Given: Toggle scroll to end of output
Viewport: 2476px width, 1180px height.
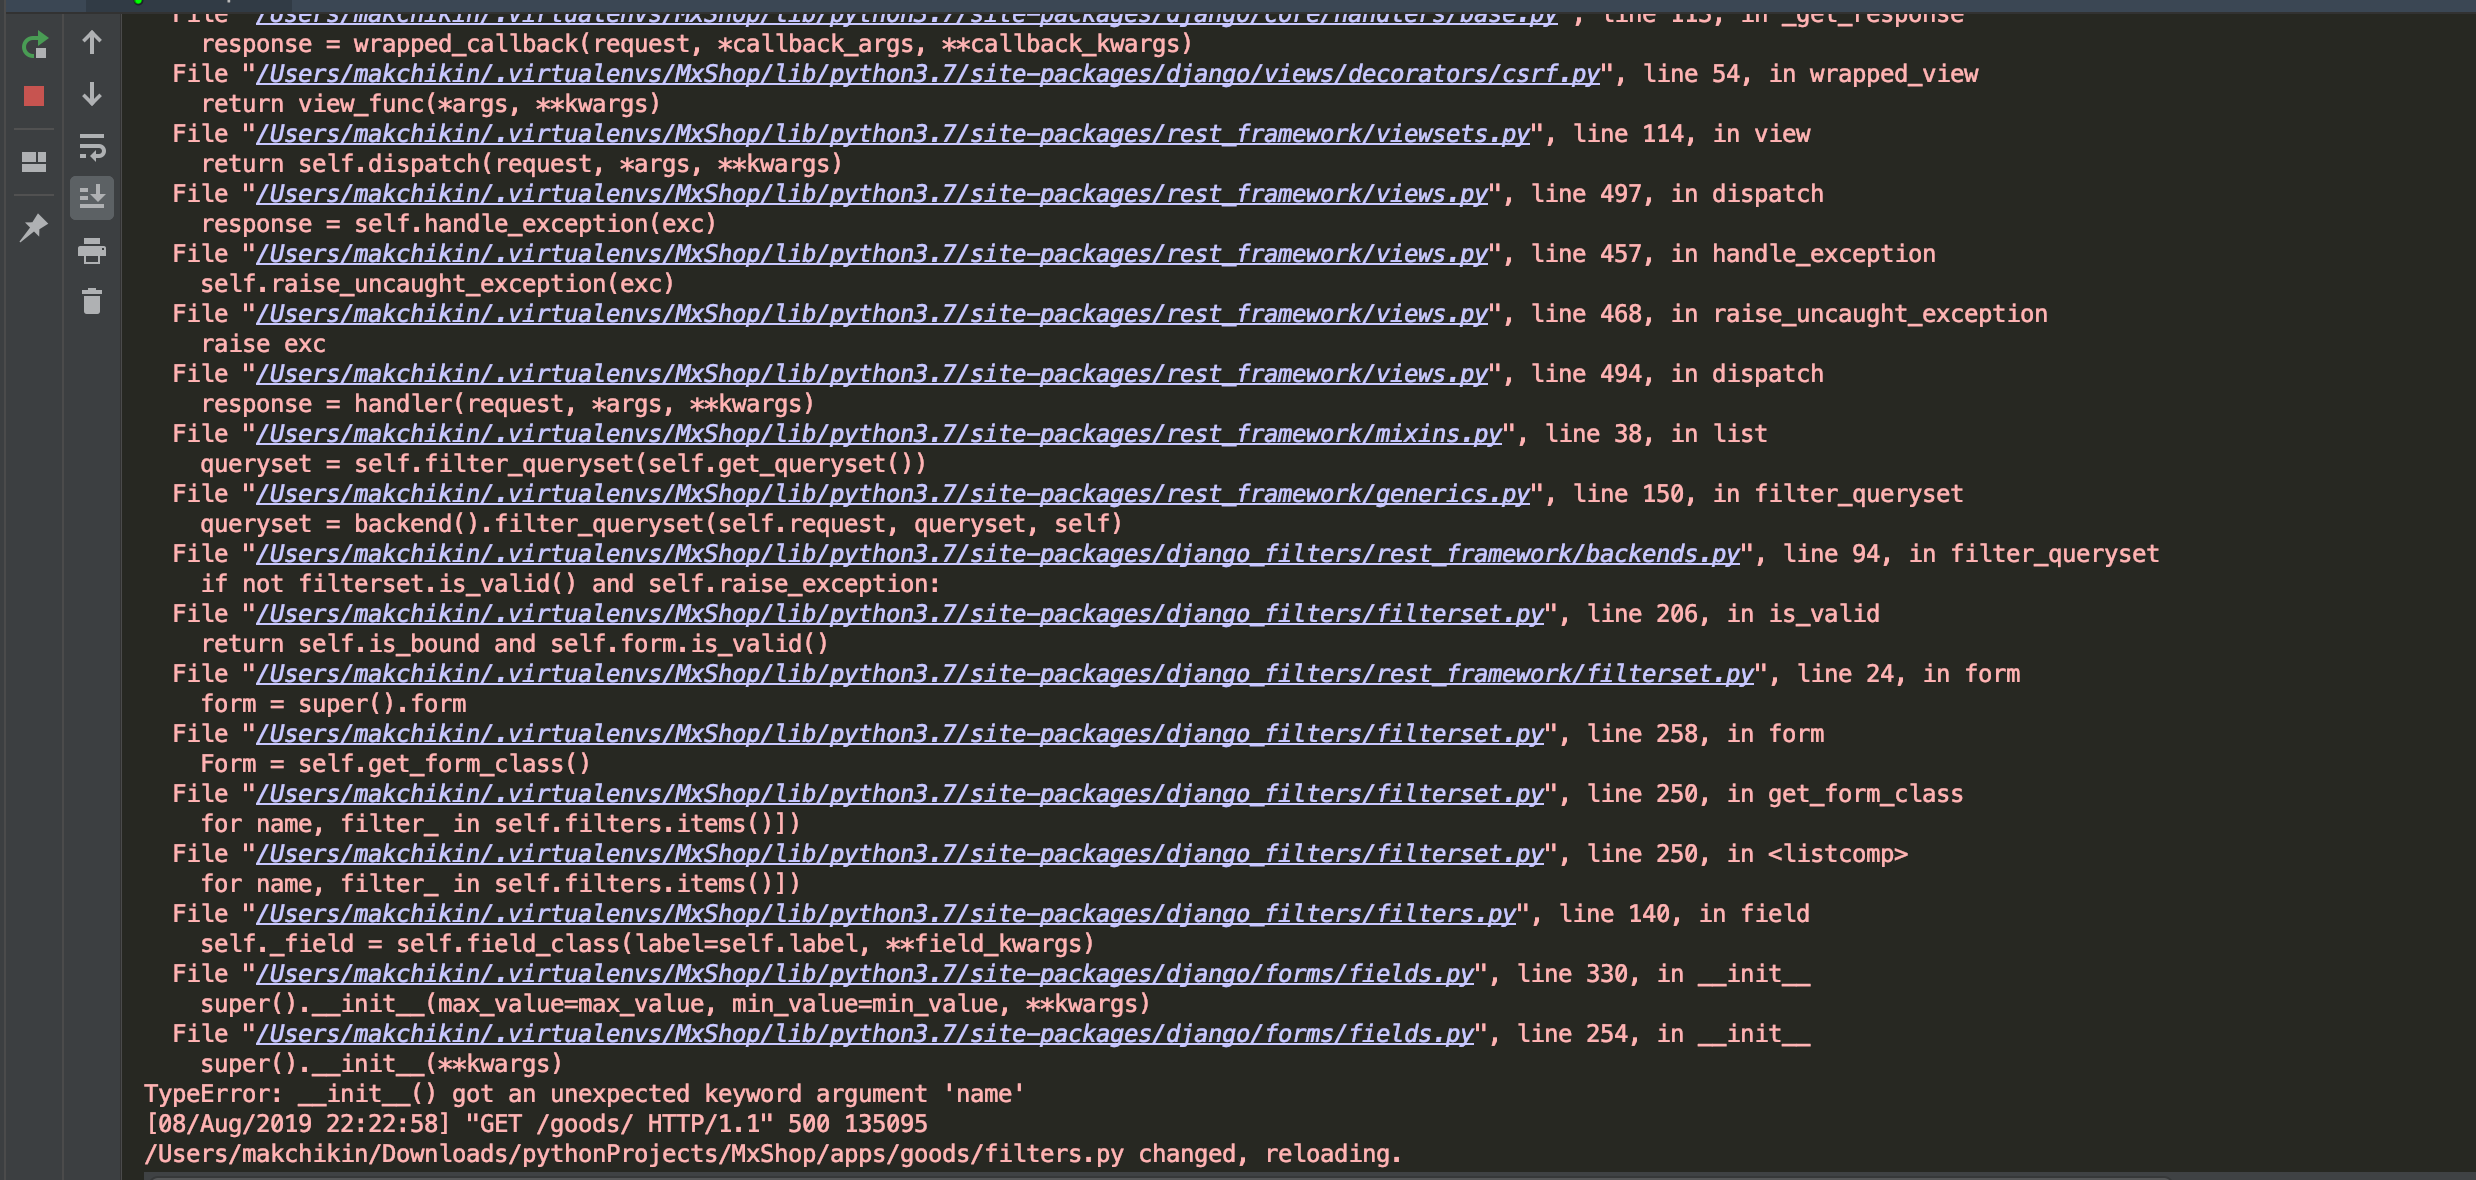Looking at the screenshot, I should [92, 198].
